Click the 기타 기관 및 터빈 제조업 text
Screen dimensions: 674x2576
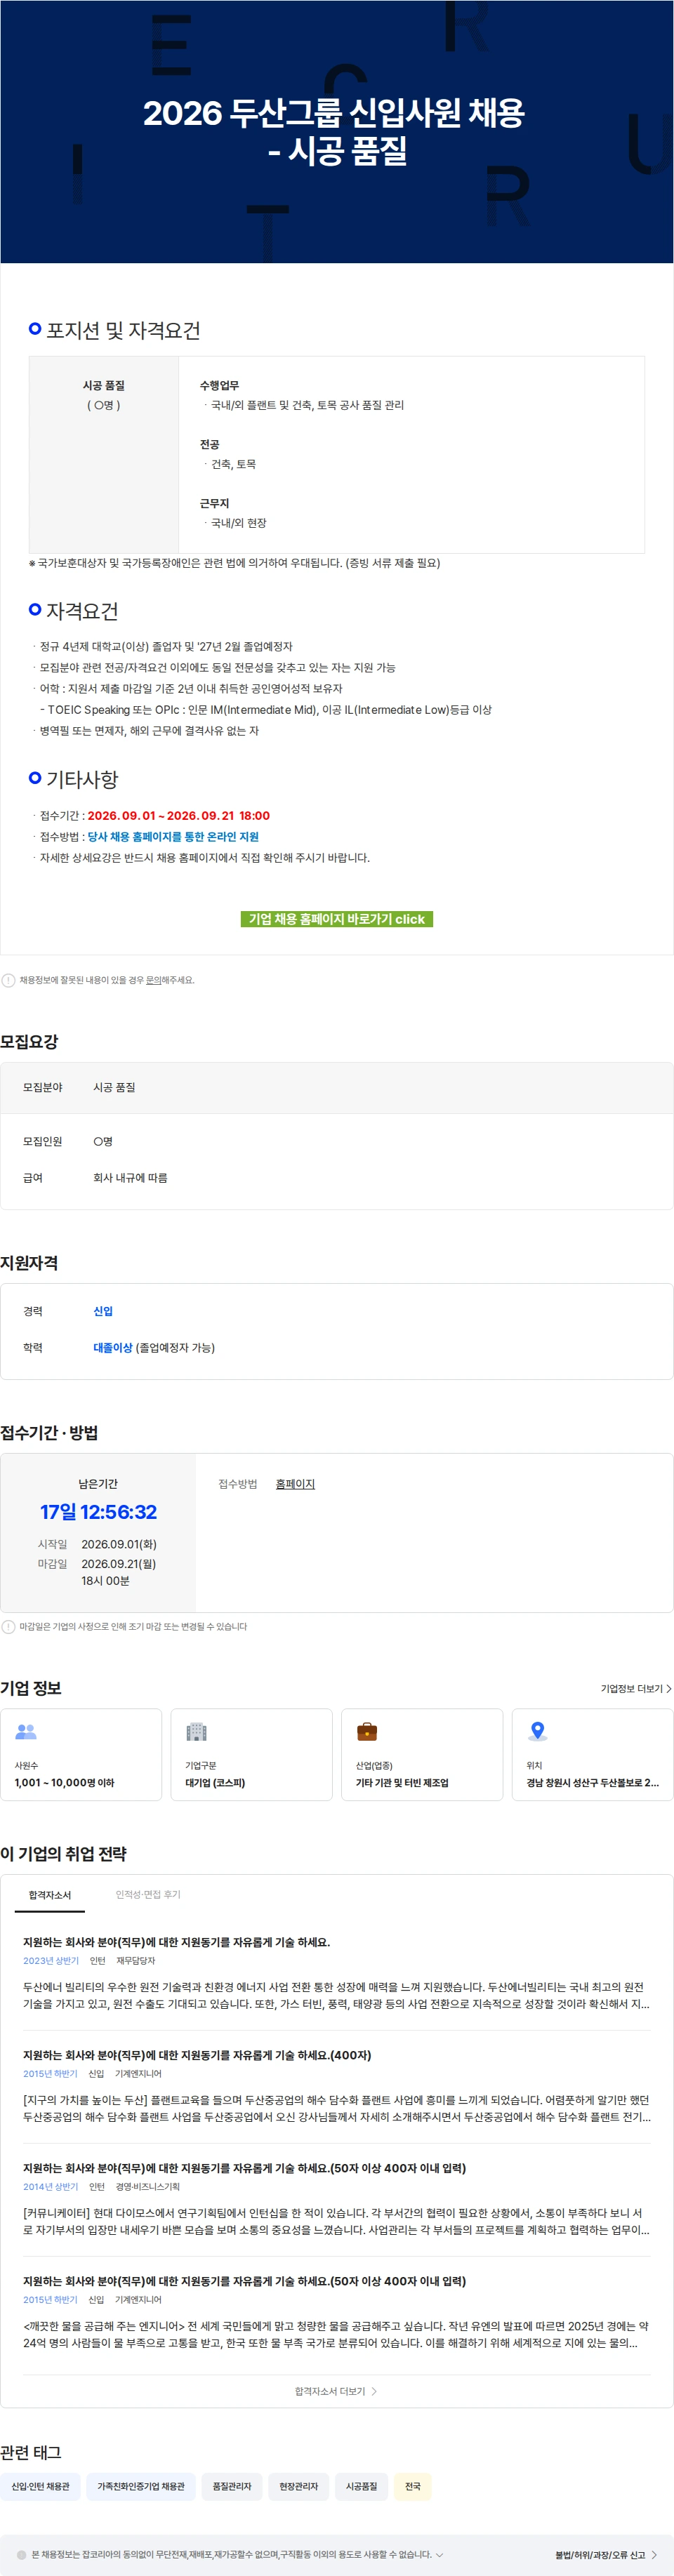point(402,1783)
